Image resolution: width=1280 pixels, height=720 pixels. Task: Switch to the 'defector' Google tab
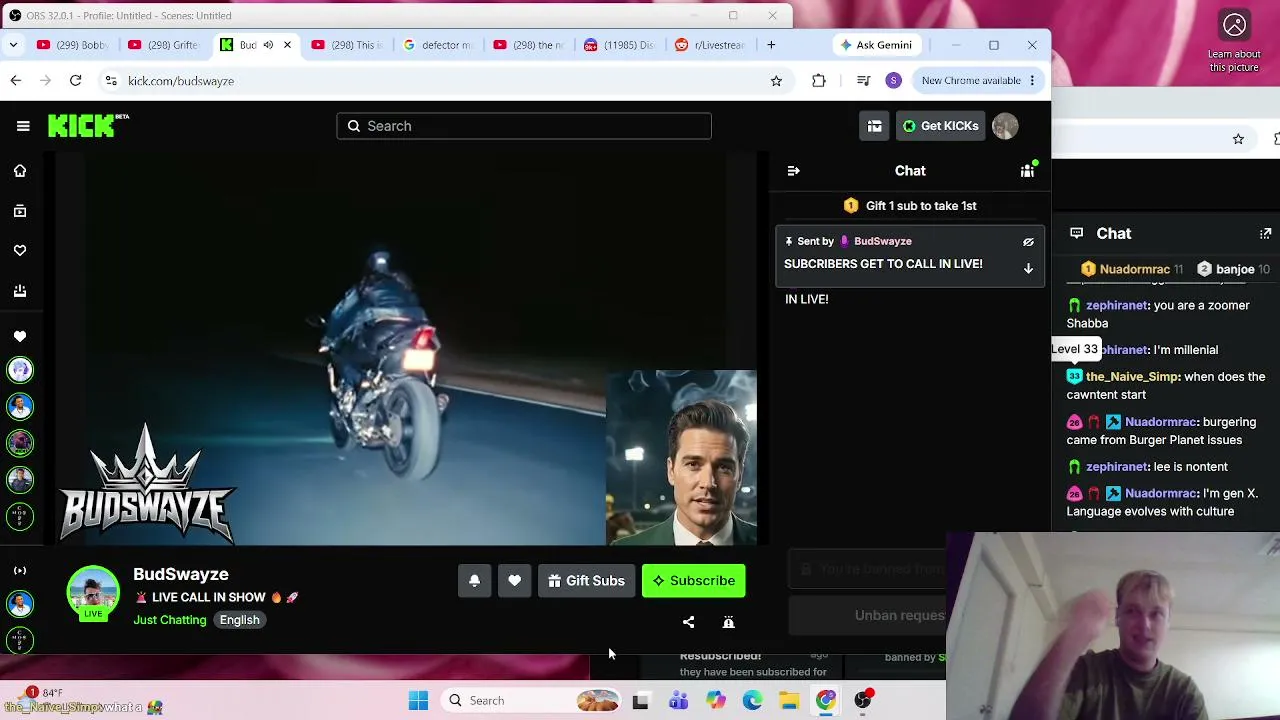click(x=440, y=45)
